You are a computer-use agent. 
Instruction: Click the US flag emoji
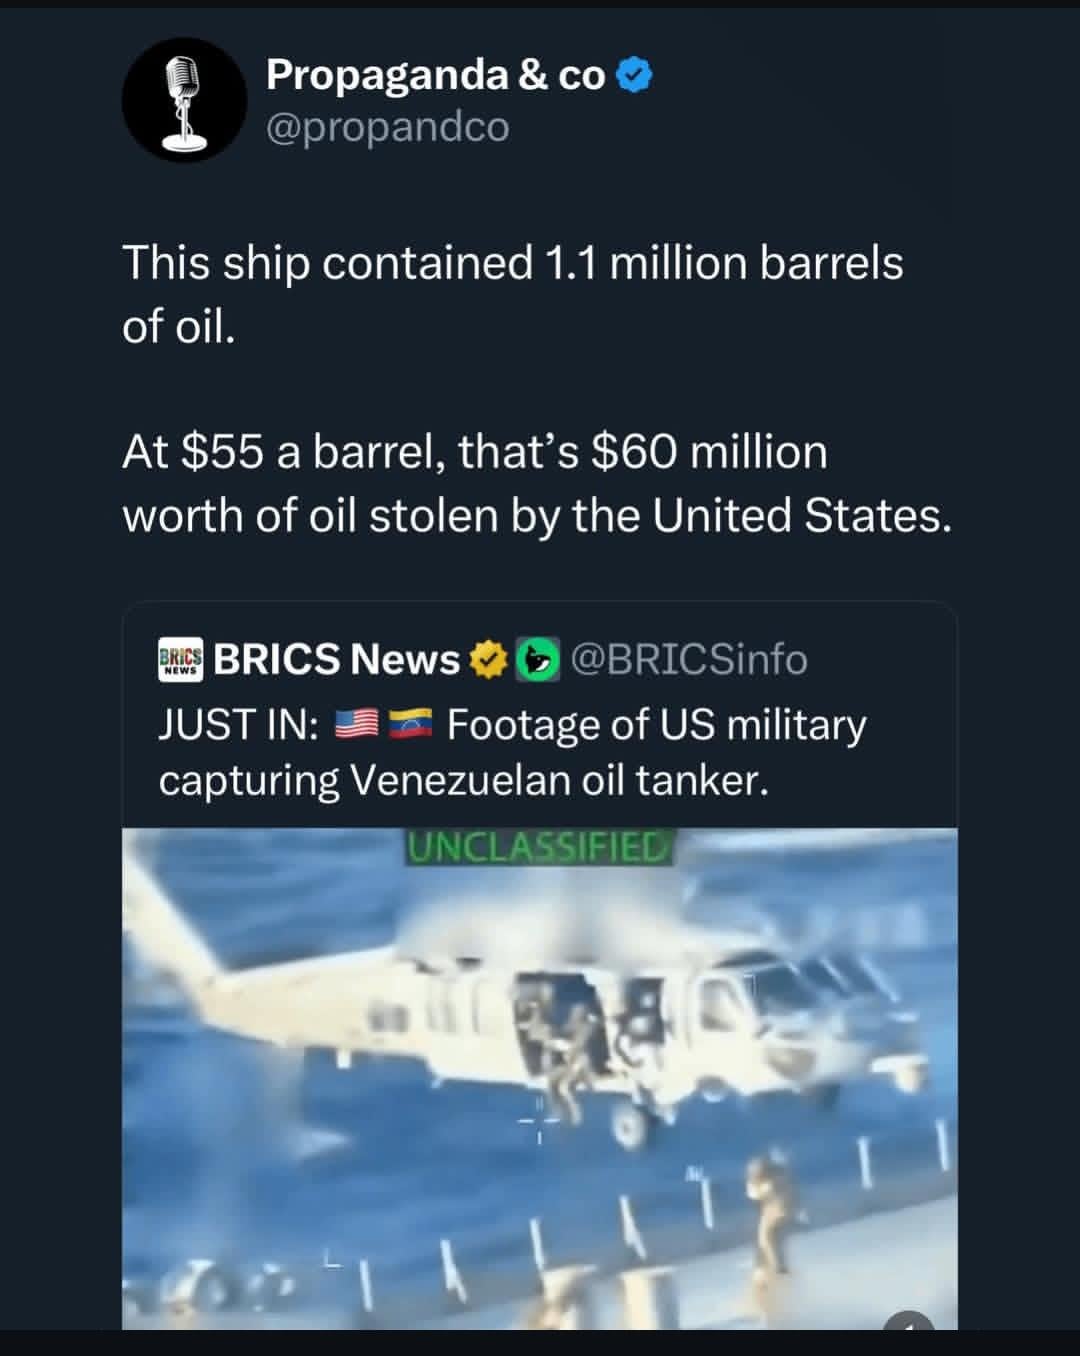(355, 724)
